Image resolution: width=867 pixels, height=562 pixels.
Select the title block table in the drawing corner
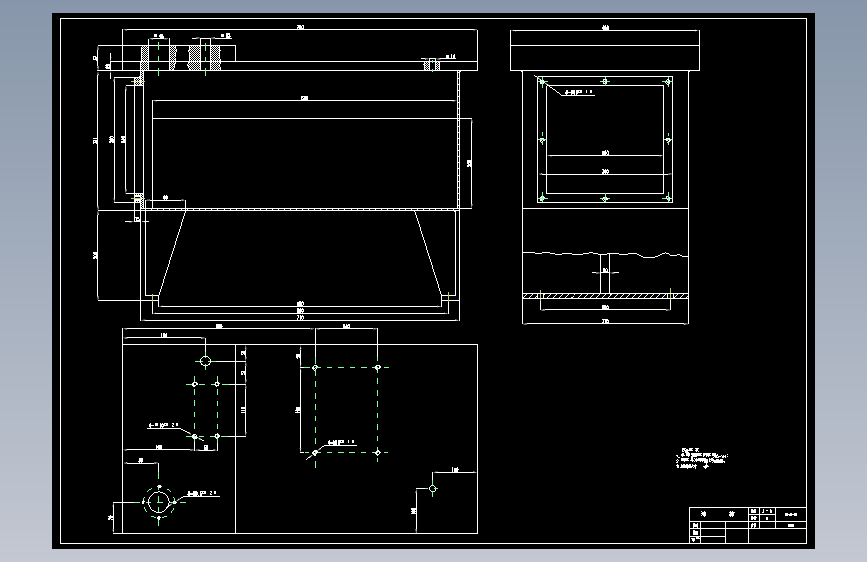tap(748, 525)
